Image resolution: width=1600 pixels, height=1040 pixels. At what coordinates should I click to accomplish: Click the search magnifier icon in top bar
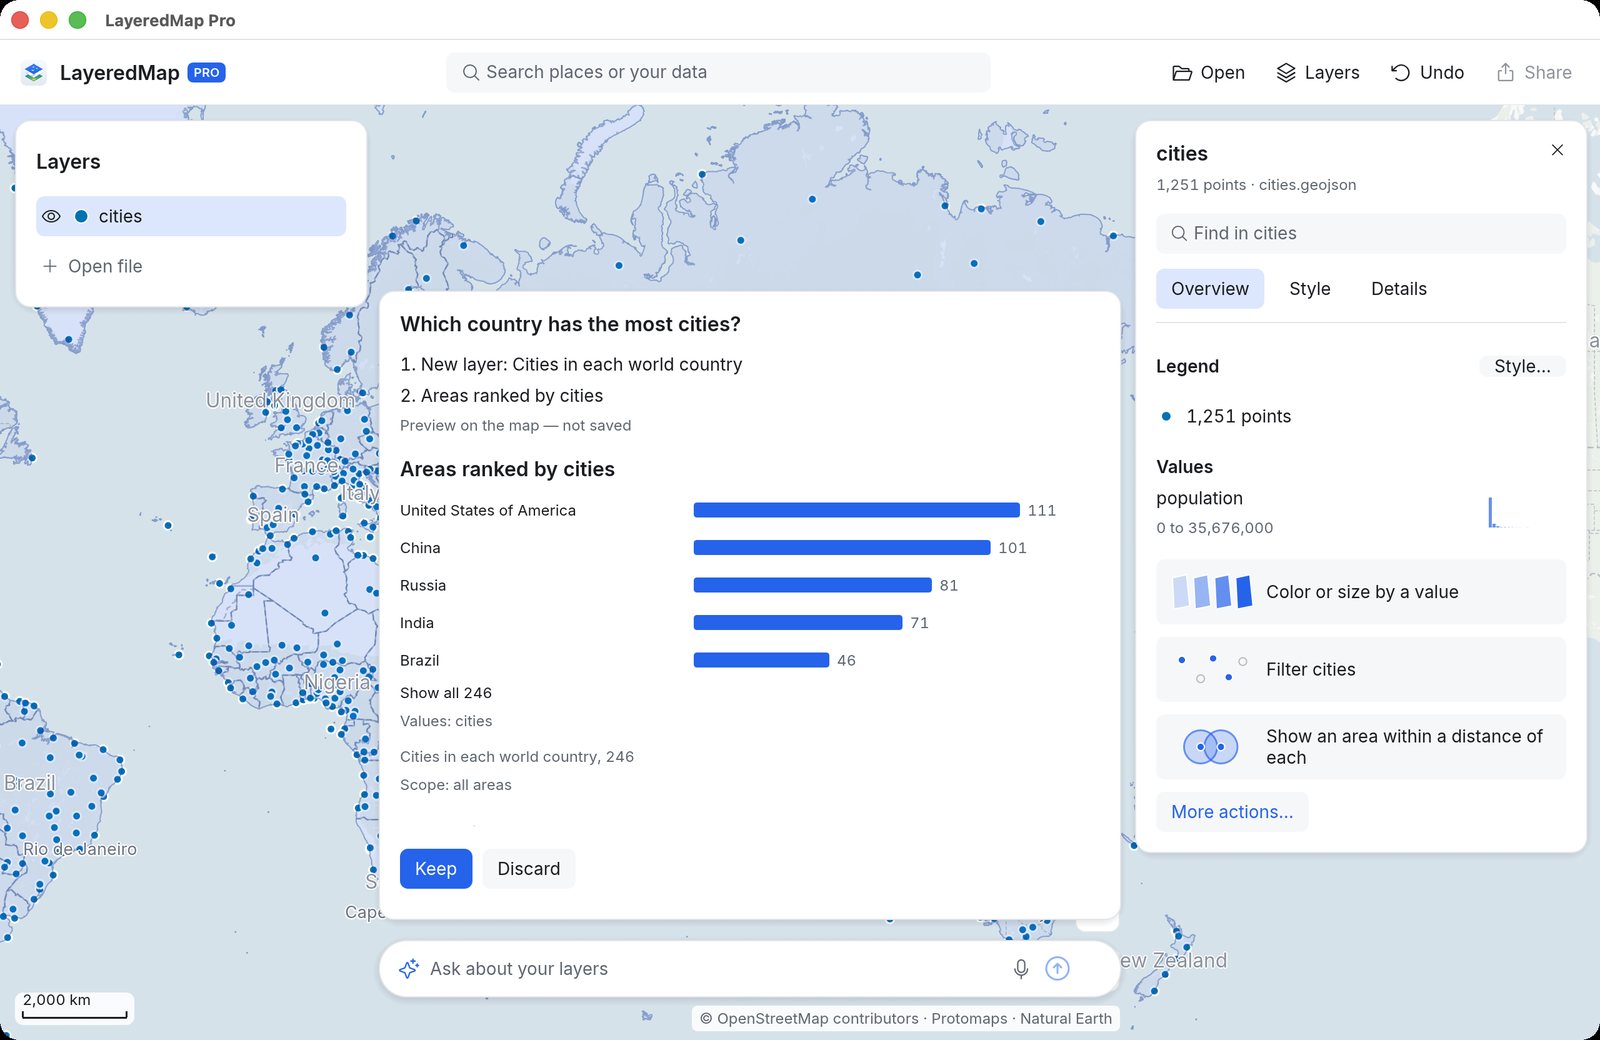470,72
